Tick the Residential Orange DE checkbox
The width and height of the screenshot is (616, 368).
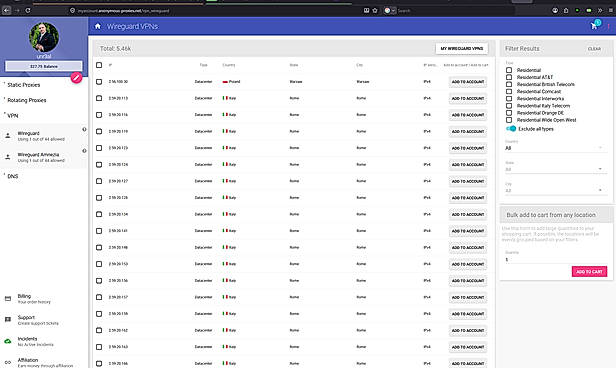509,113
